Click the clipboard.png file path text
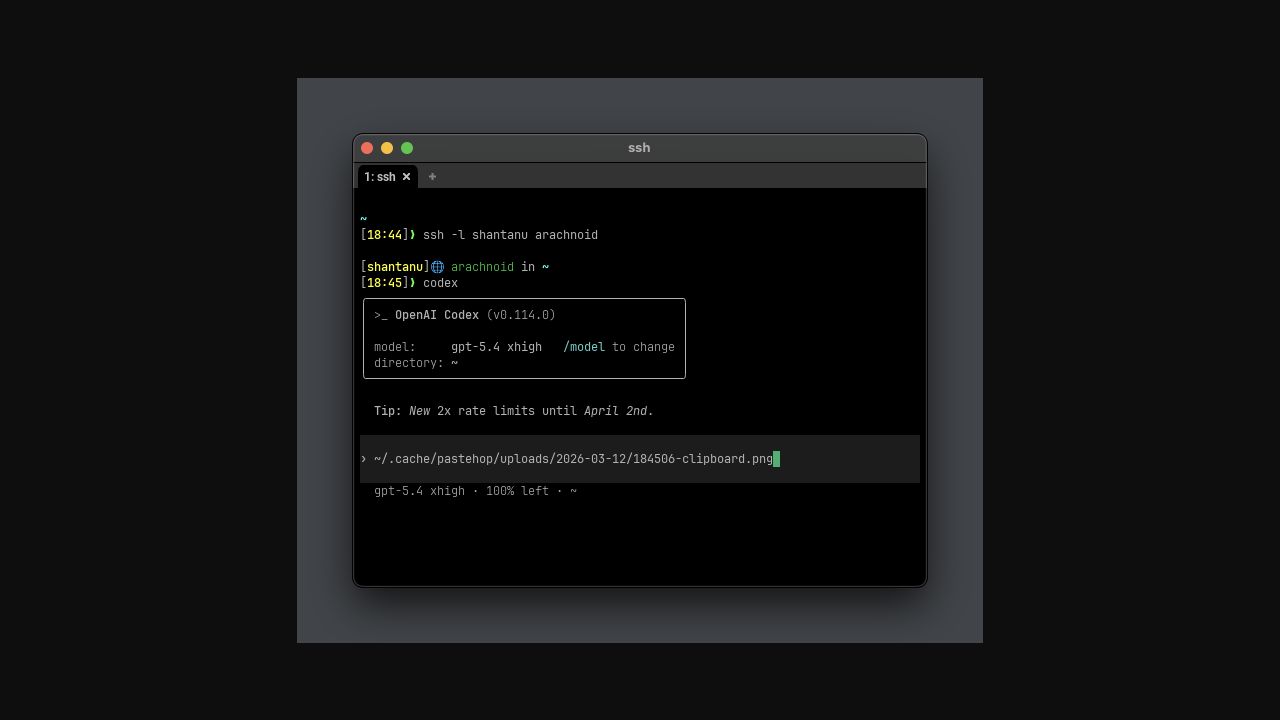1280x720 pixels. coord(573,459)
